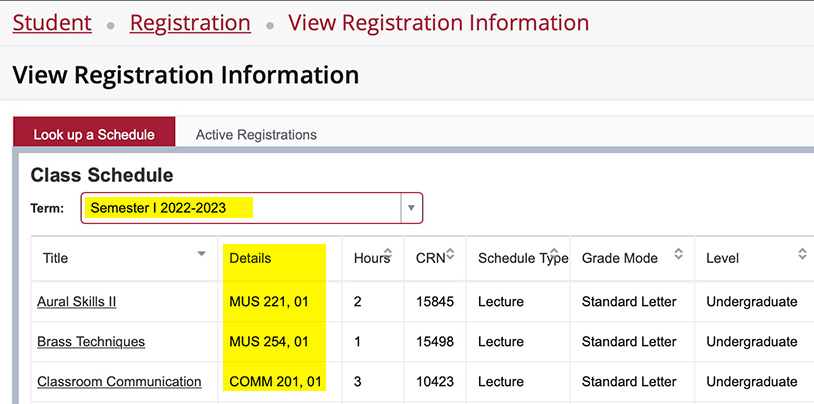Image resolution: width=814 pixels, height=404 pixels.
Task: Switch to Active Registrations tab
Action: point(256,134)
